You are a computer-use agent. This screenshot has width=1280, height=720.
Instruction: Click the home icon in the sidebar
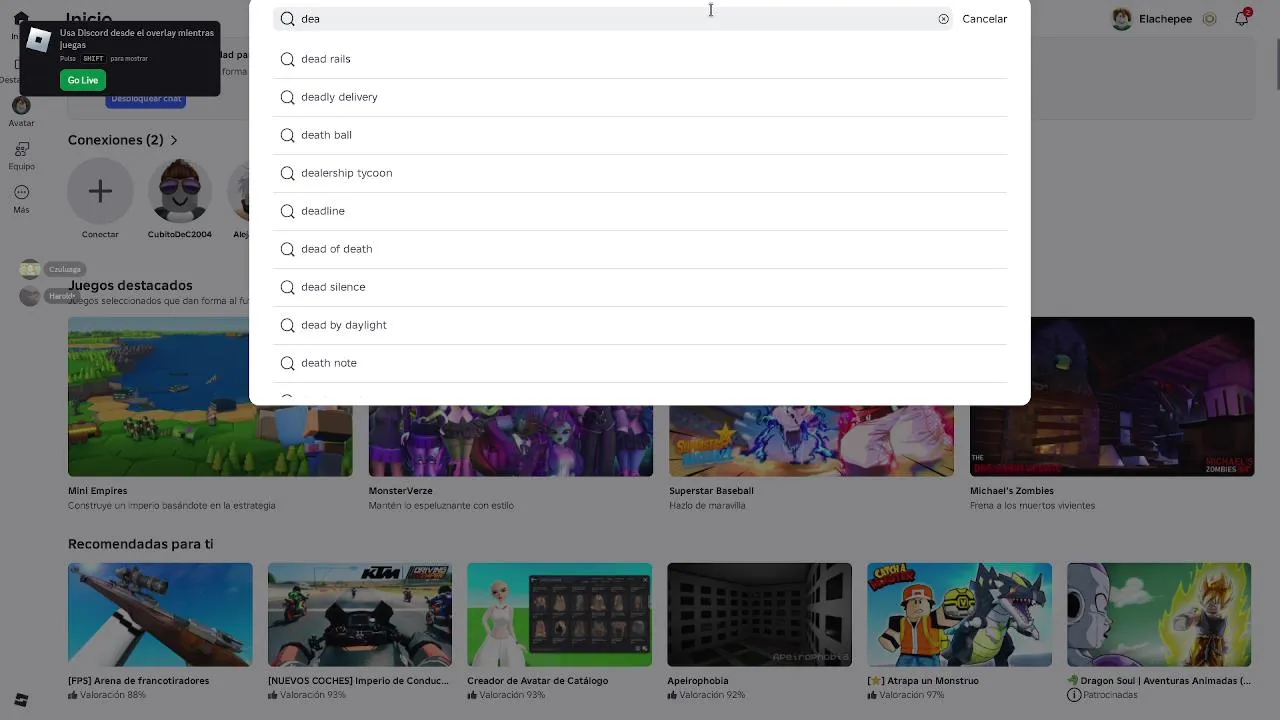coord(21,18)
